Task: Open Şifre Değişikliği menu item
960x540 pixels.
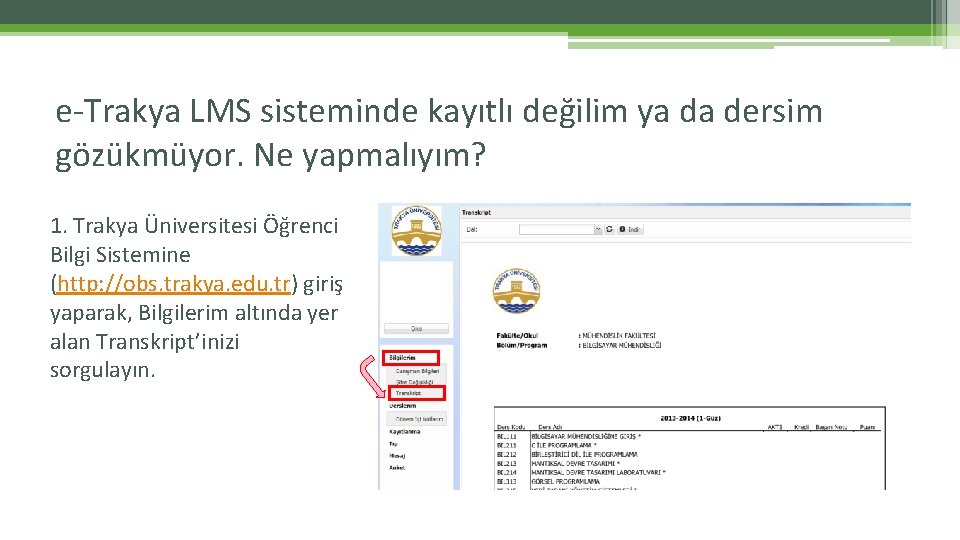Action: (414, 382)
